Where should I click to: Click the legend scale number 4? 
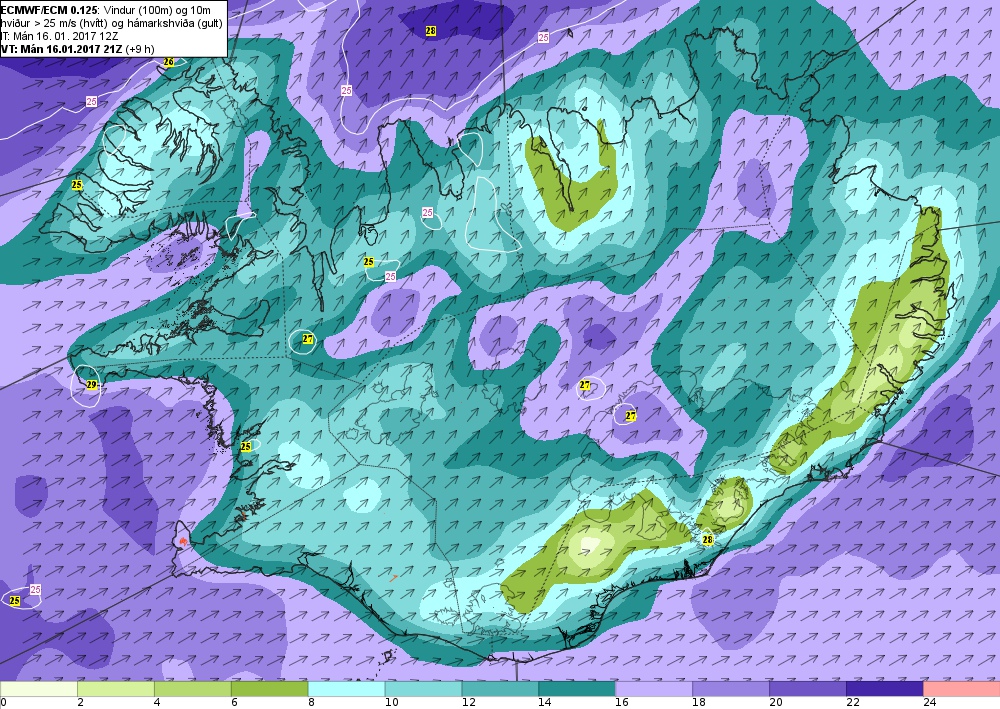(158, 703)
